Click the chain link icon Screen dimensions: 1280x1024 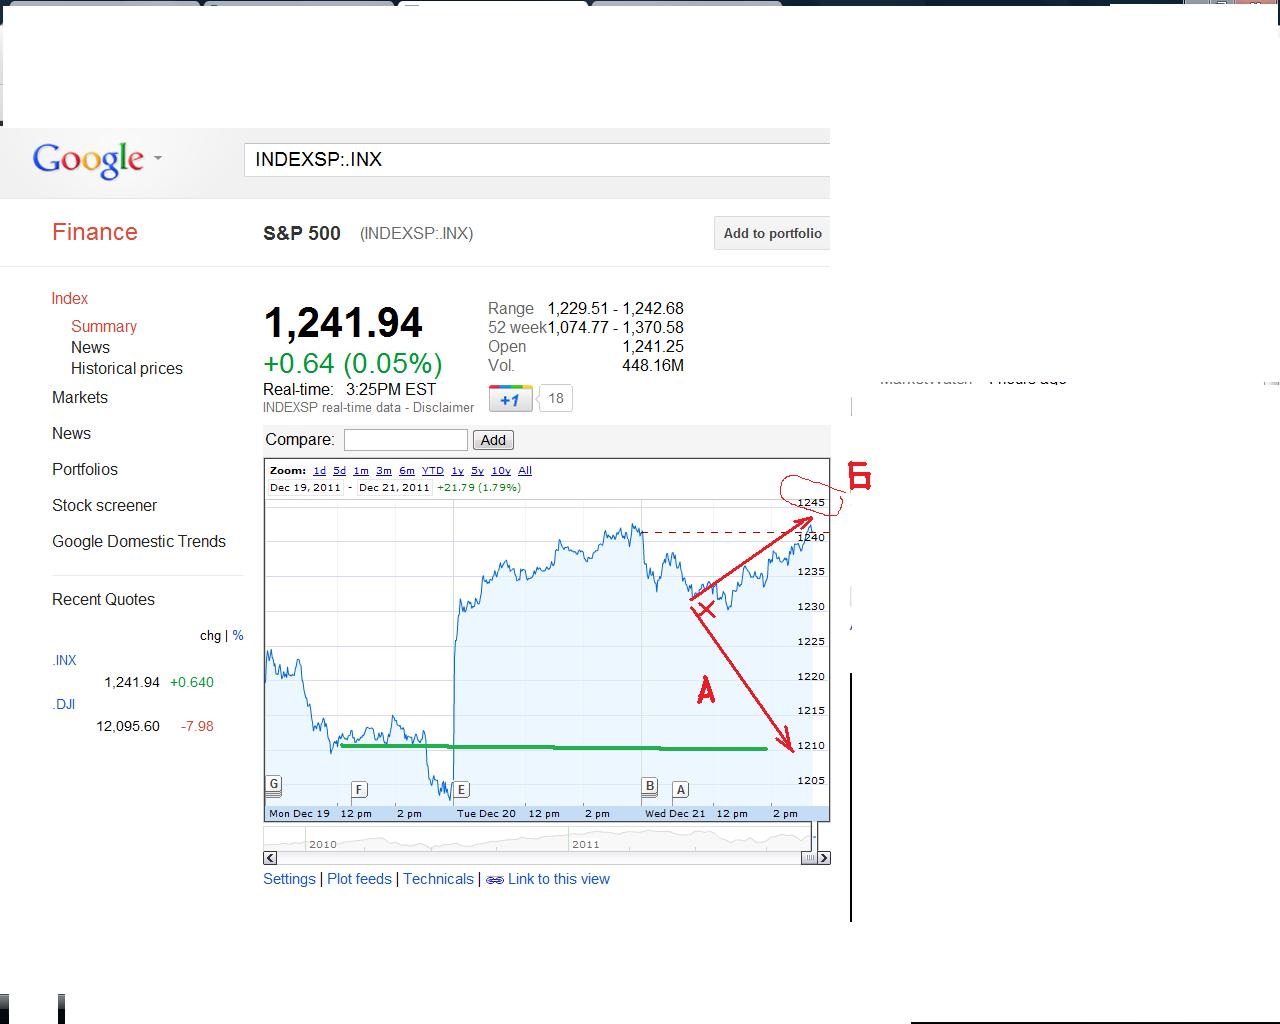coord(494,880)
